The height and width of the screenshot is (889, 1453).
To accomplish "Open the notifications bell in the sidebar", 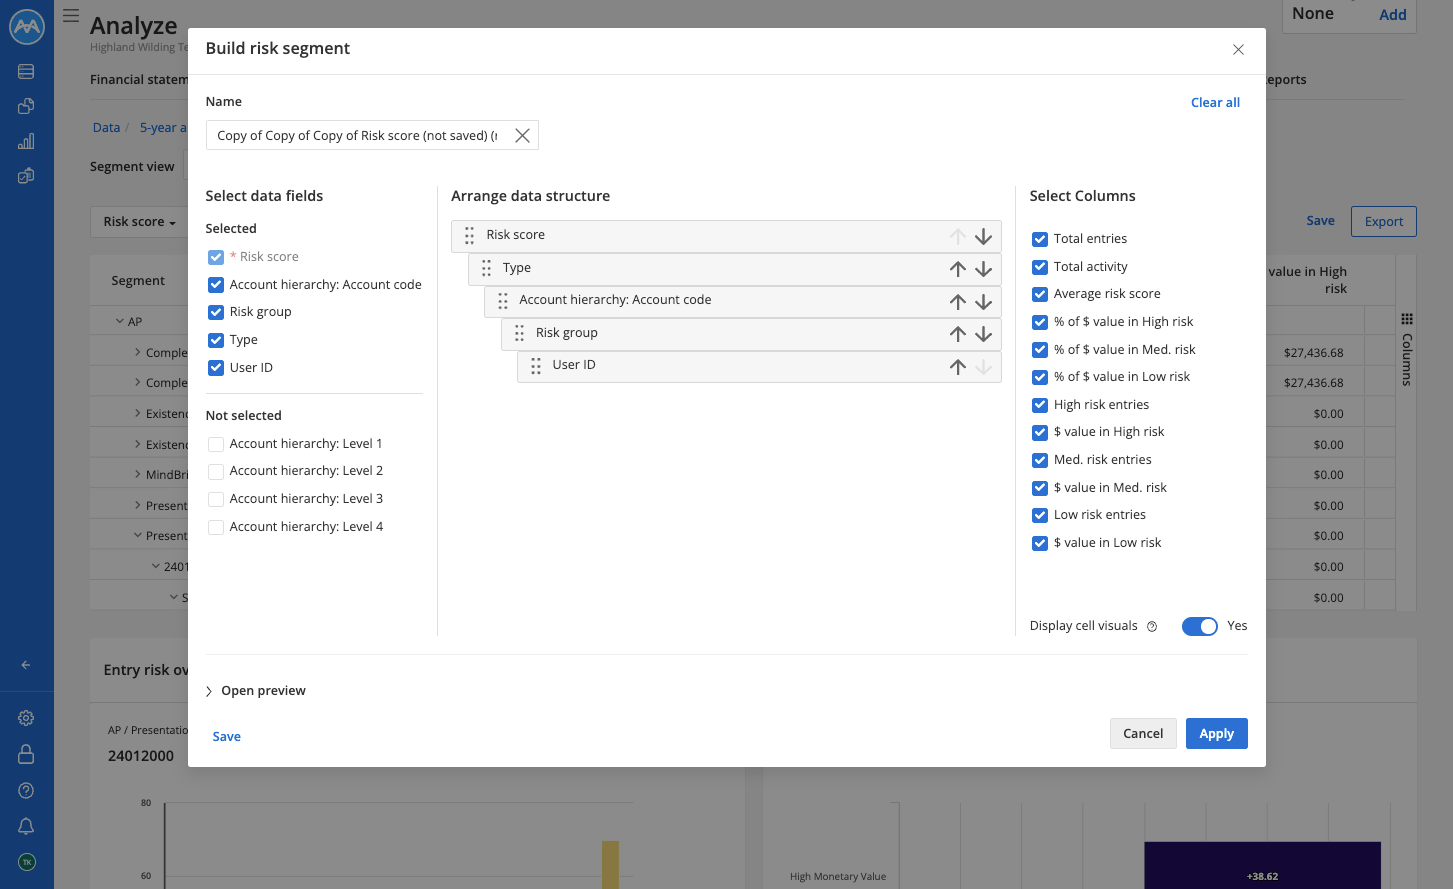I will click(x=26, y=826).
